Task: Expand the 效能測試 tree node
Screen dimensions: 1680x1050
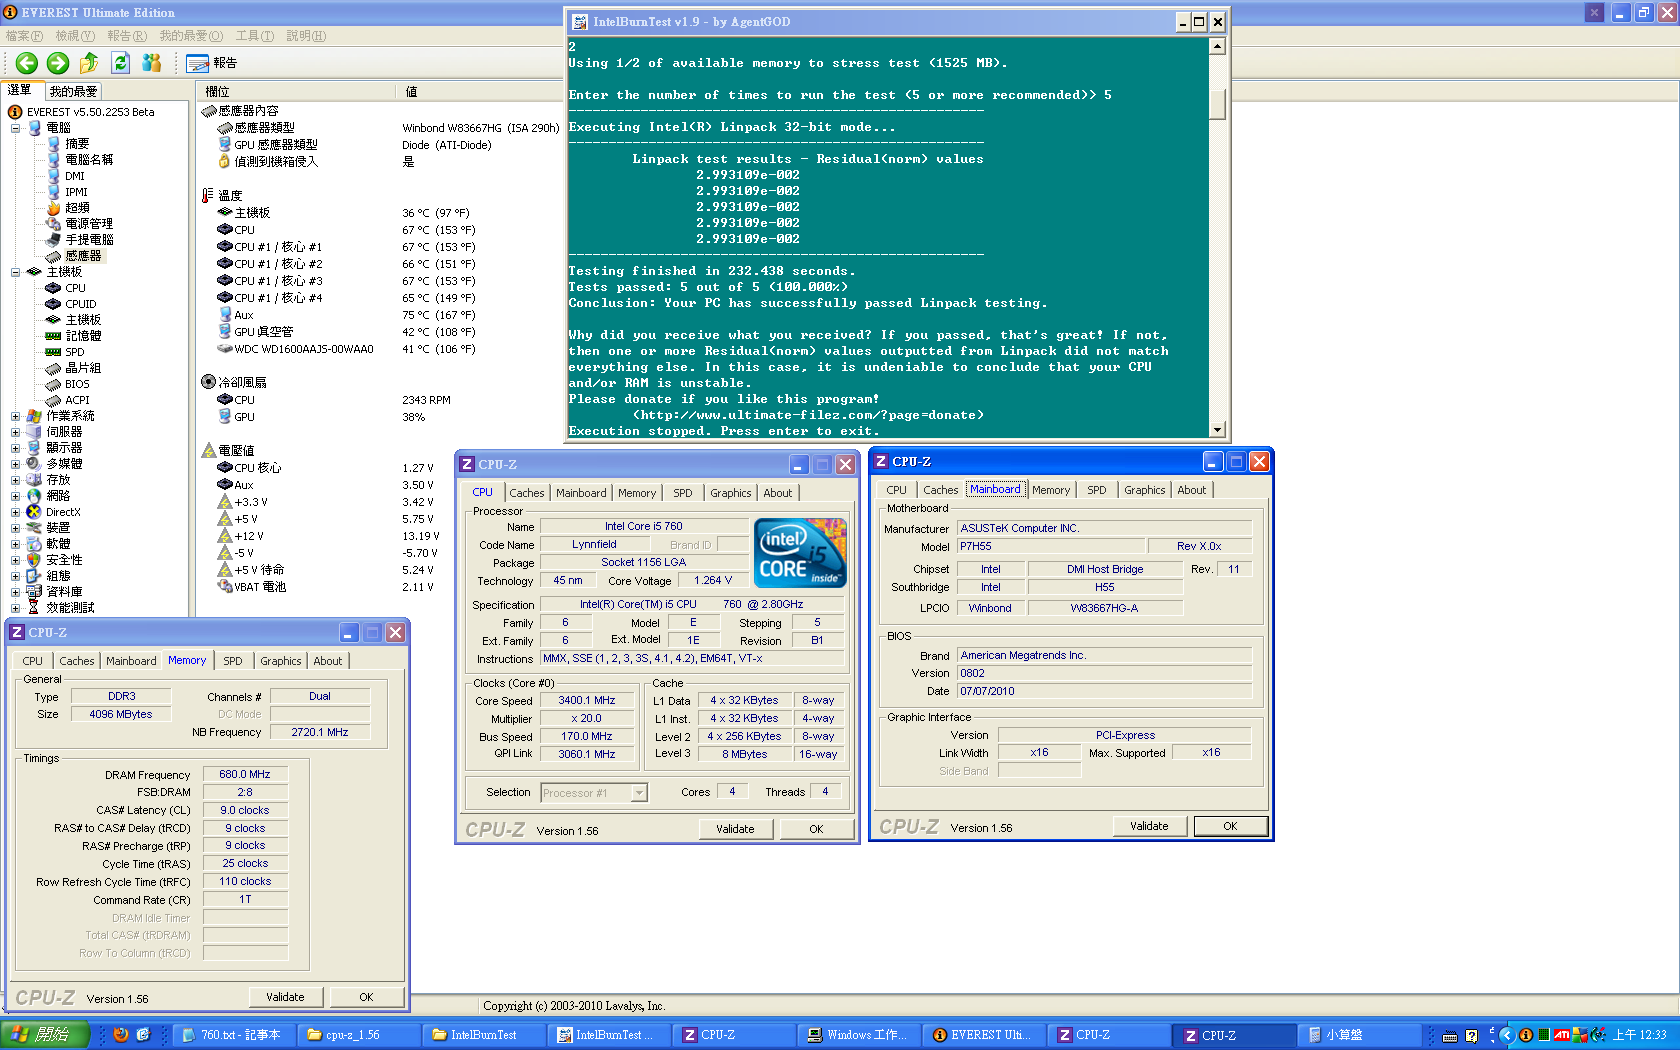Action: pos(15,608)
